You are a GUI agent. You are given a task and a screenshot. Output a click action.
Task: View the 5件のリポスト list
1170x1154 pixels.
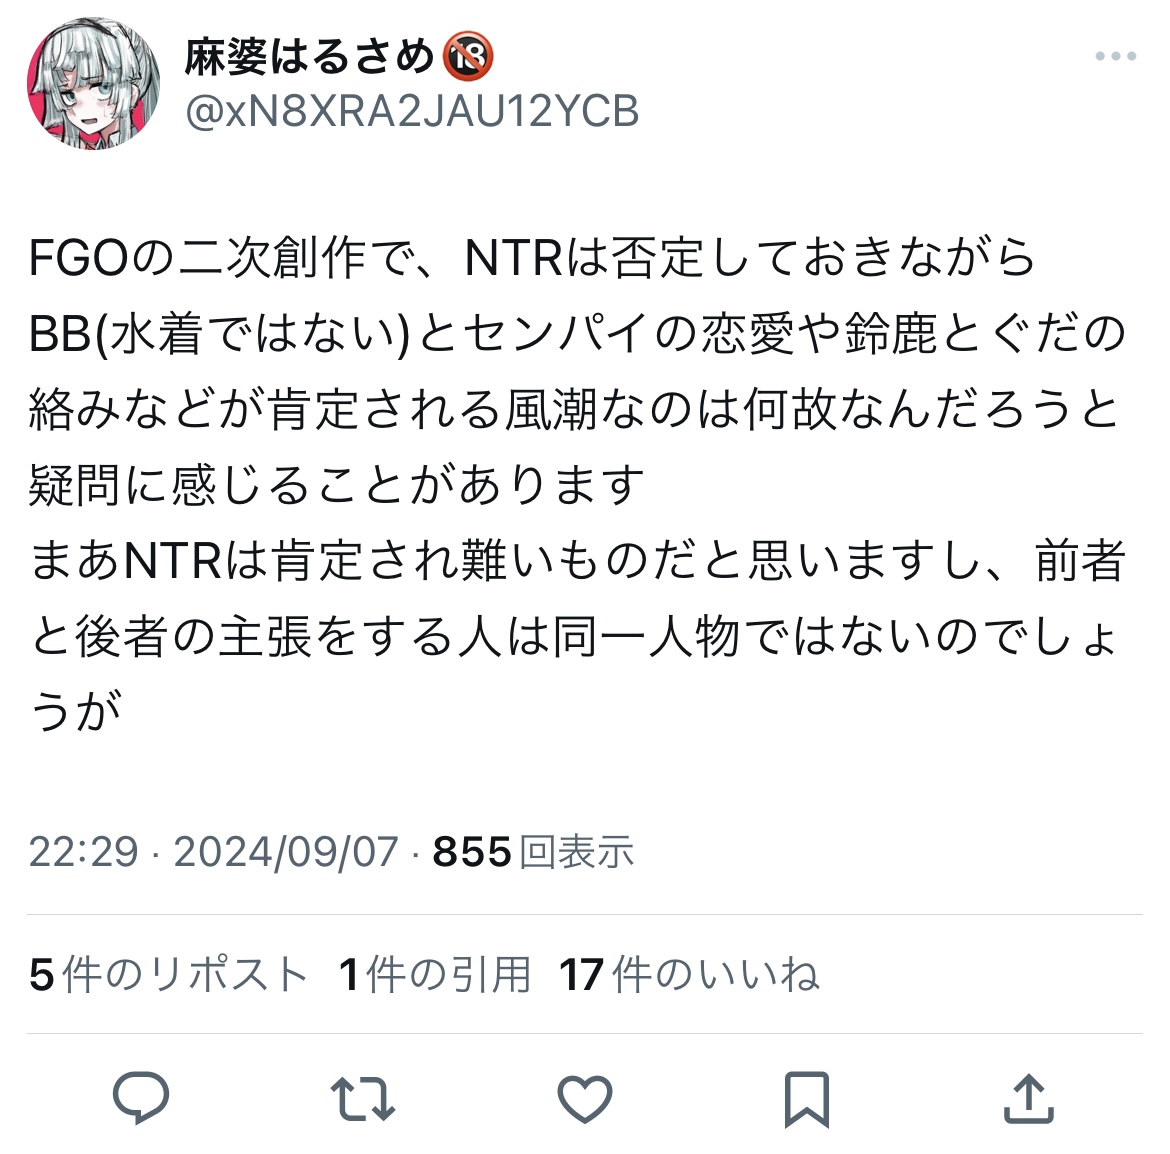[x=169, y=974]
